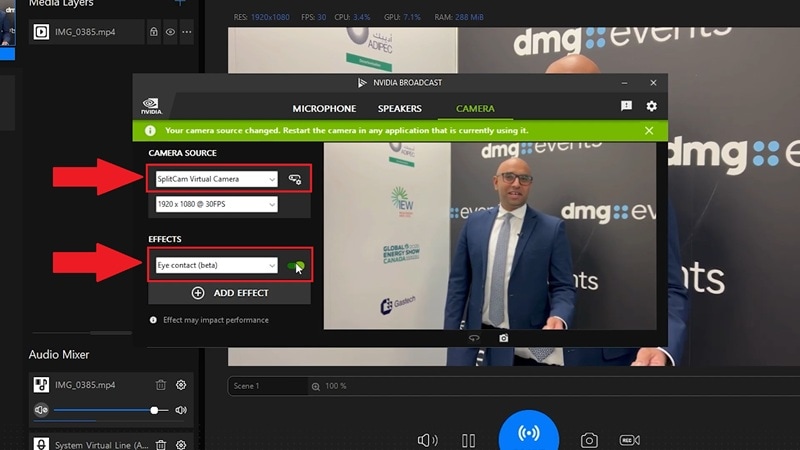Click the NVIDIA logo in Broadcast window

(x=151, y=106)
